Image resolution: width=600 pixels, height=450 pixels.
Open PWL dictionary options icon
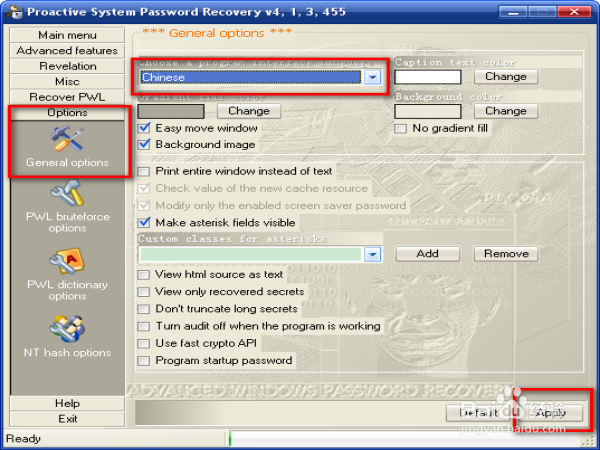tap(67, 261)
